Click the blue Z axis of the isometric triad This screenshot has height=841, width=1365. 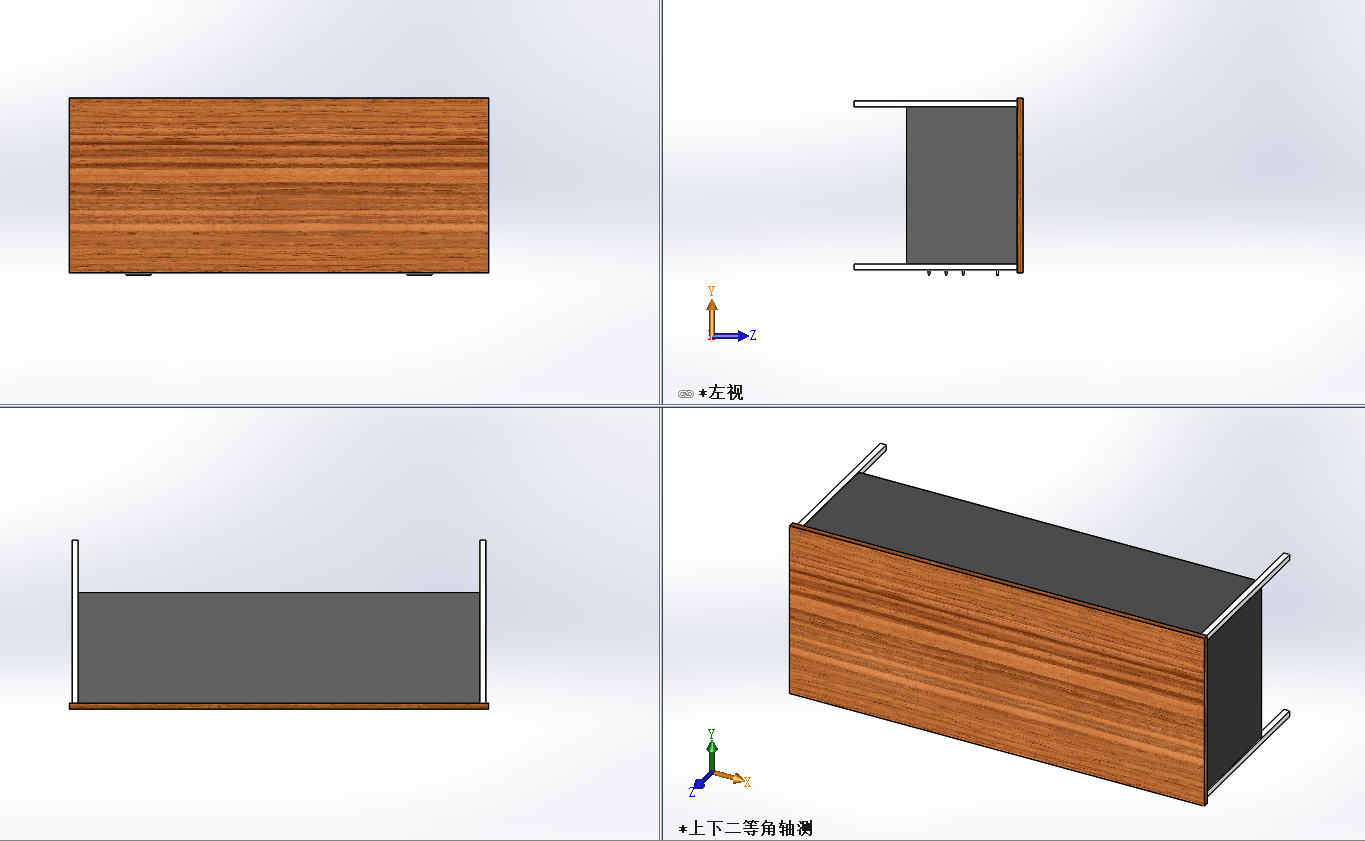[x=697, y=785]
